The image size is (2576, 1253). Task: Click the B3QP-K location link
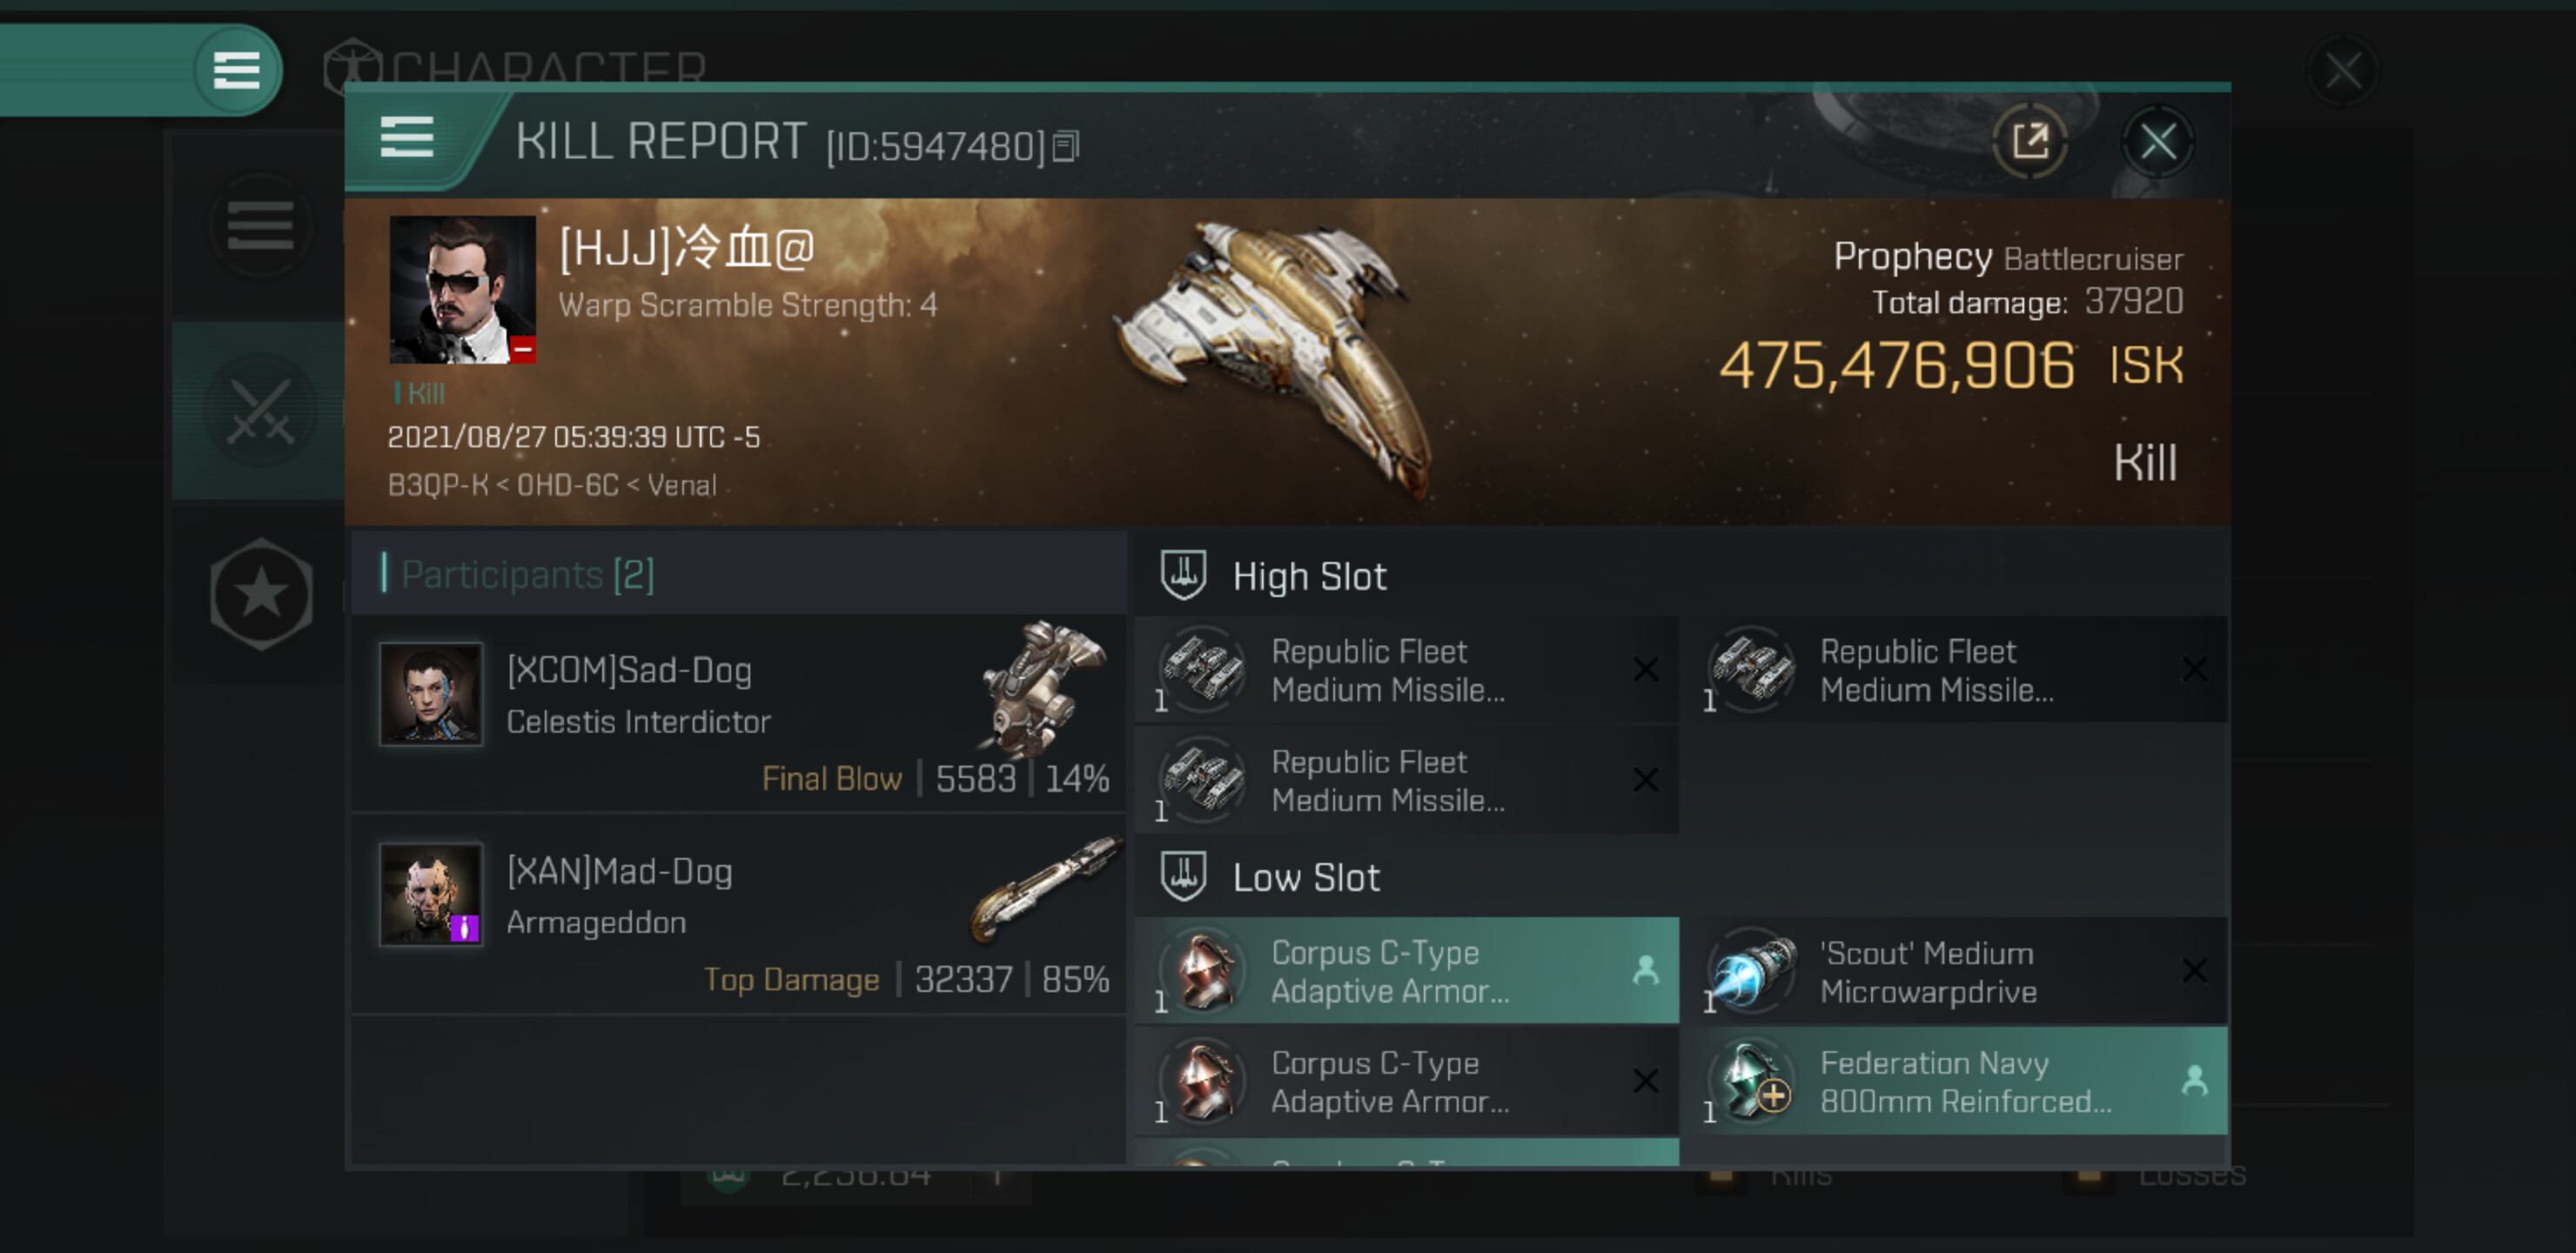[x=437, y=485]
